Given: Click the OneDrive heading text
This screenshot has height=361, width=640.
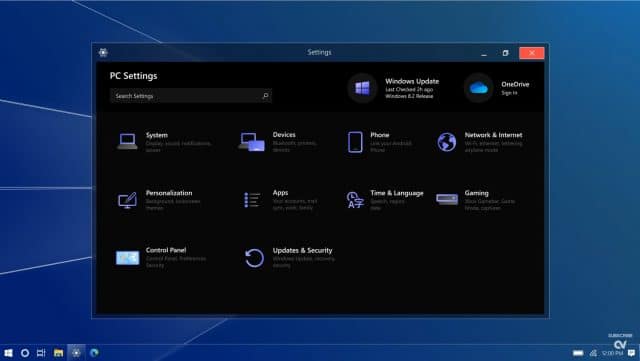Looking at the screenshot, I should pyautogui.click(x=515, y=85).
